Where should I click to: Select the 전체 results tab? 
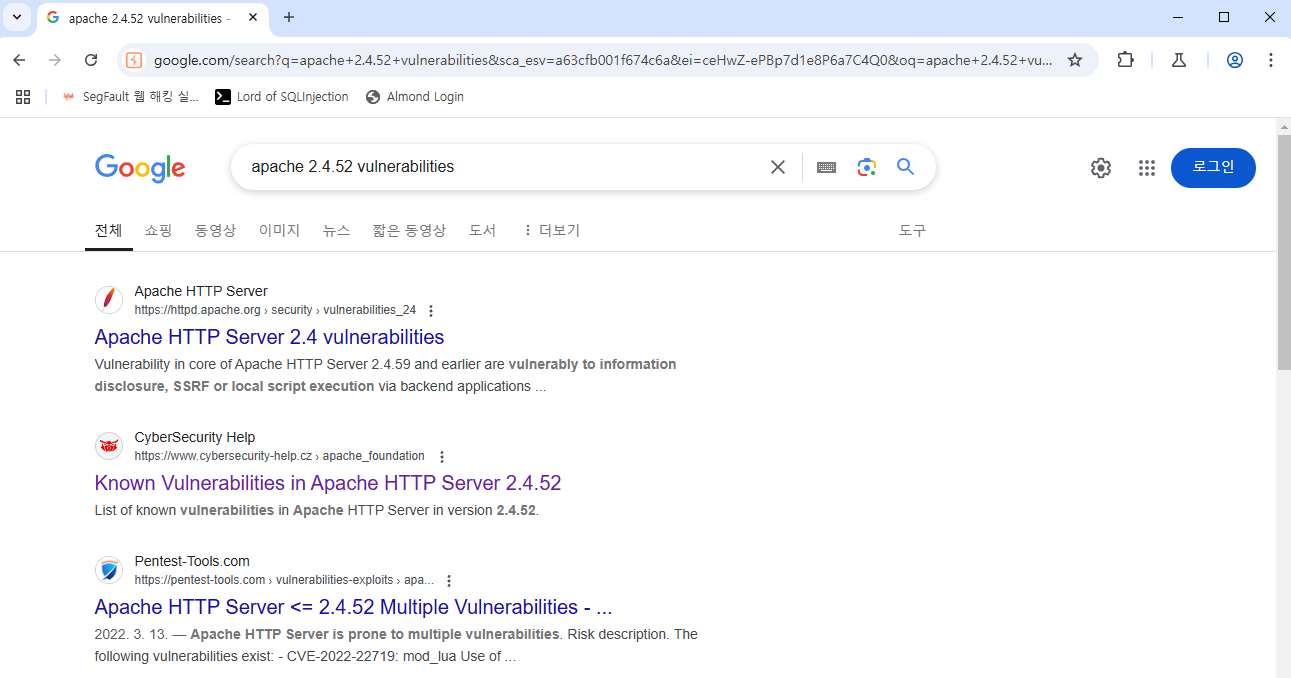108,230
